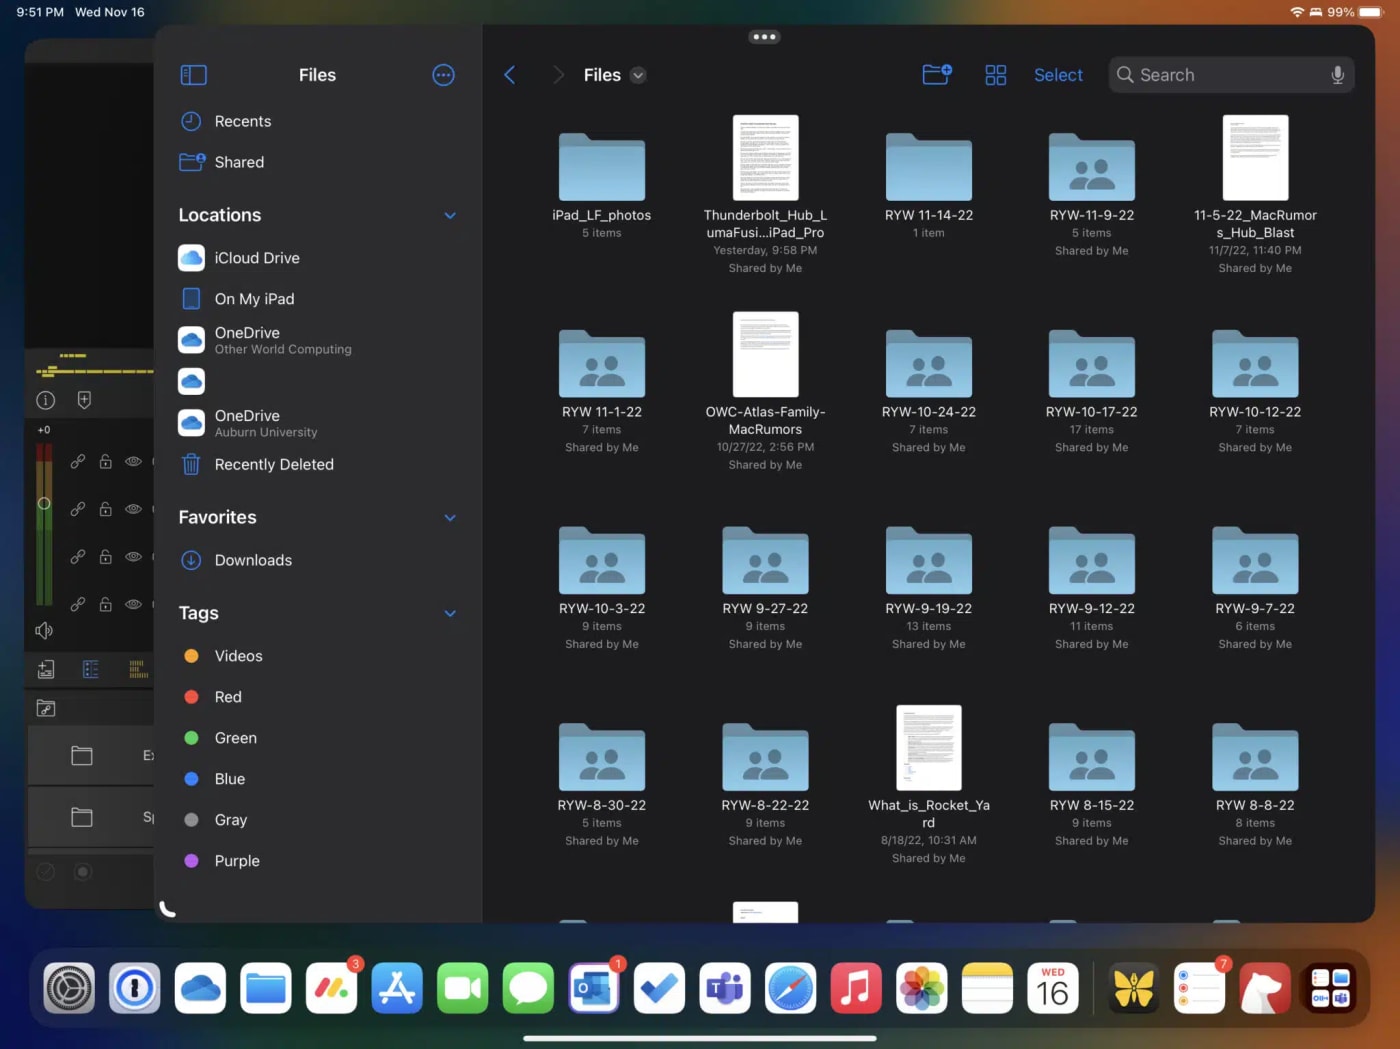Select iCloud Drive in the sidebar
Screen dimensions: 1400x1049
(x=257, y=258)
